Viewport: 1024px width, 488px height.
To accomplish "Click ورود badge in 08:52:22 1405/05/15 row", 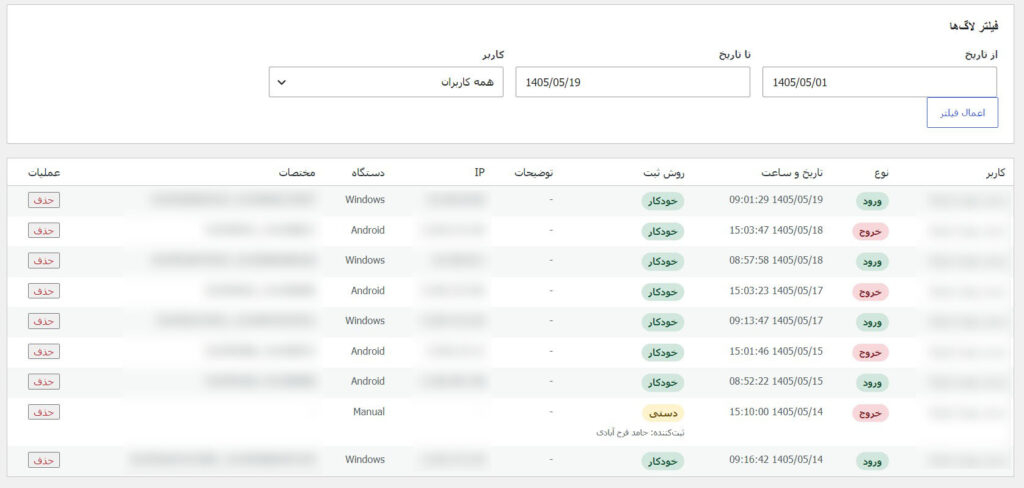I will coord(872,382).
